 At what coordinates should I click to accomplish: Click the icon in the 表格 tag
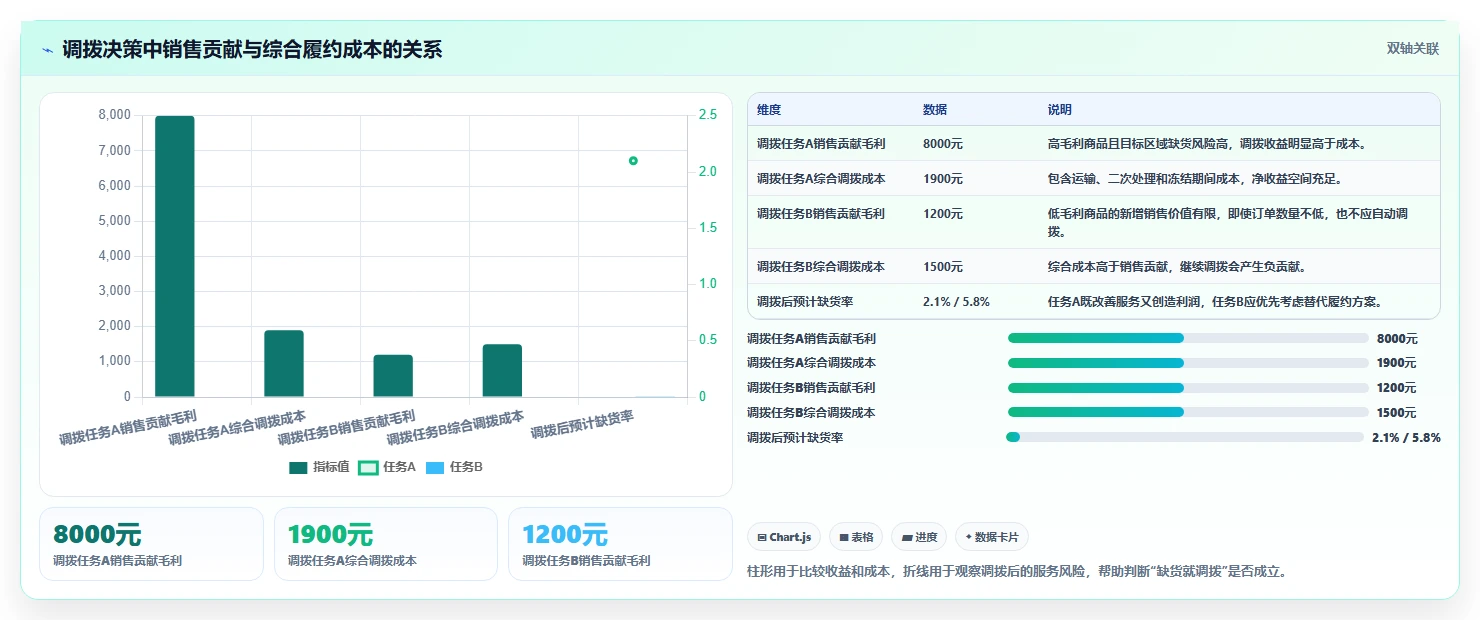coord(844,538)
